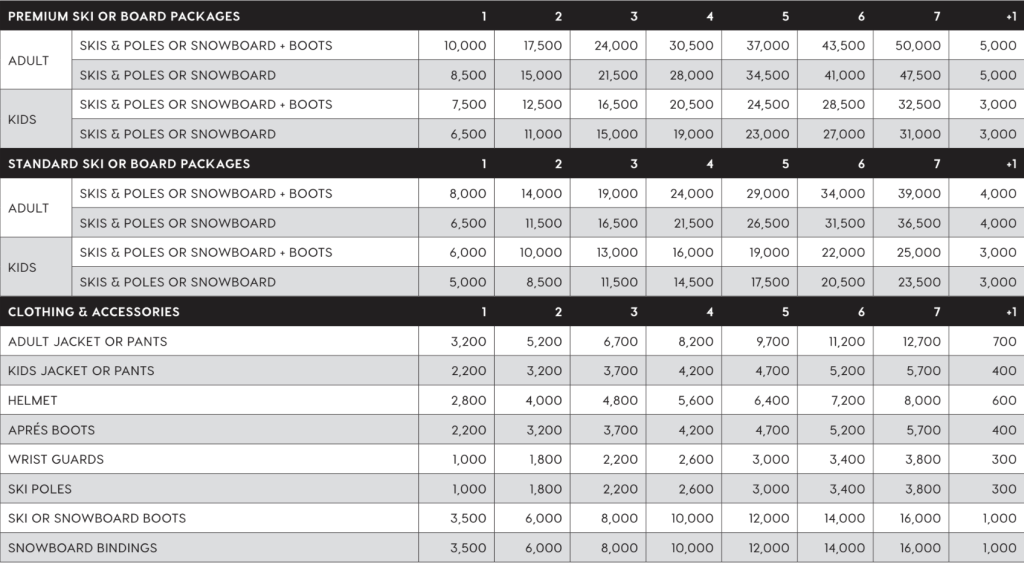Select the Standard Ski or Board Packages header
Screen dimensions: 1024x563
point(129,164)
